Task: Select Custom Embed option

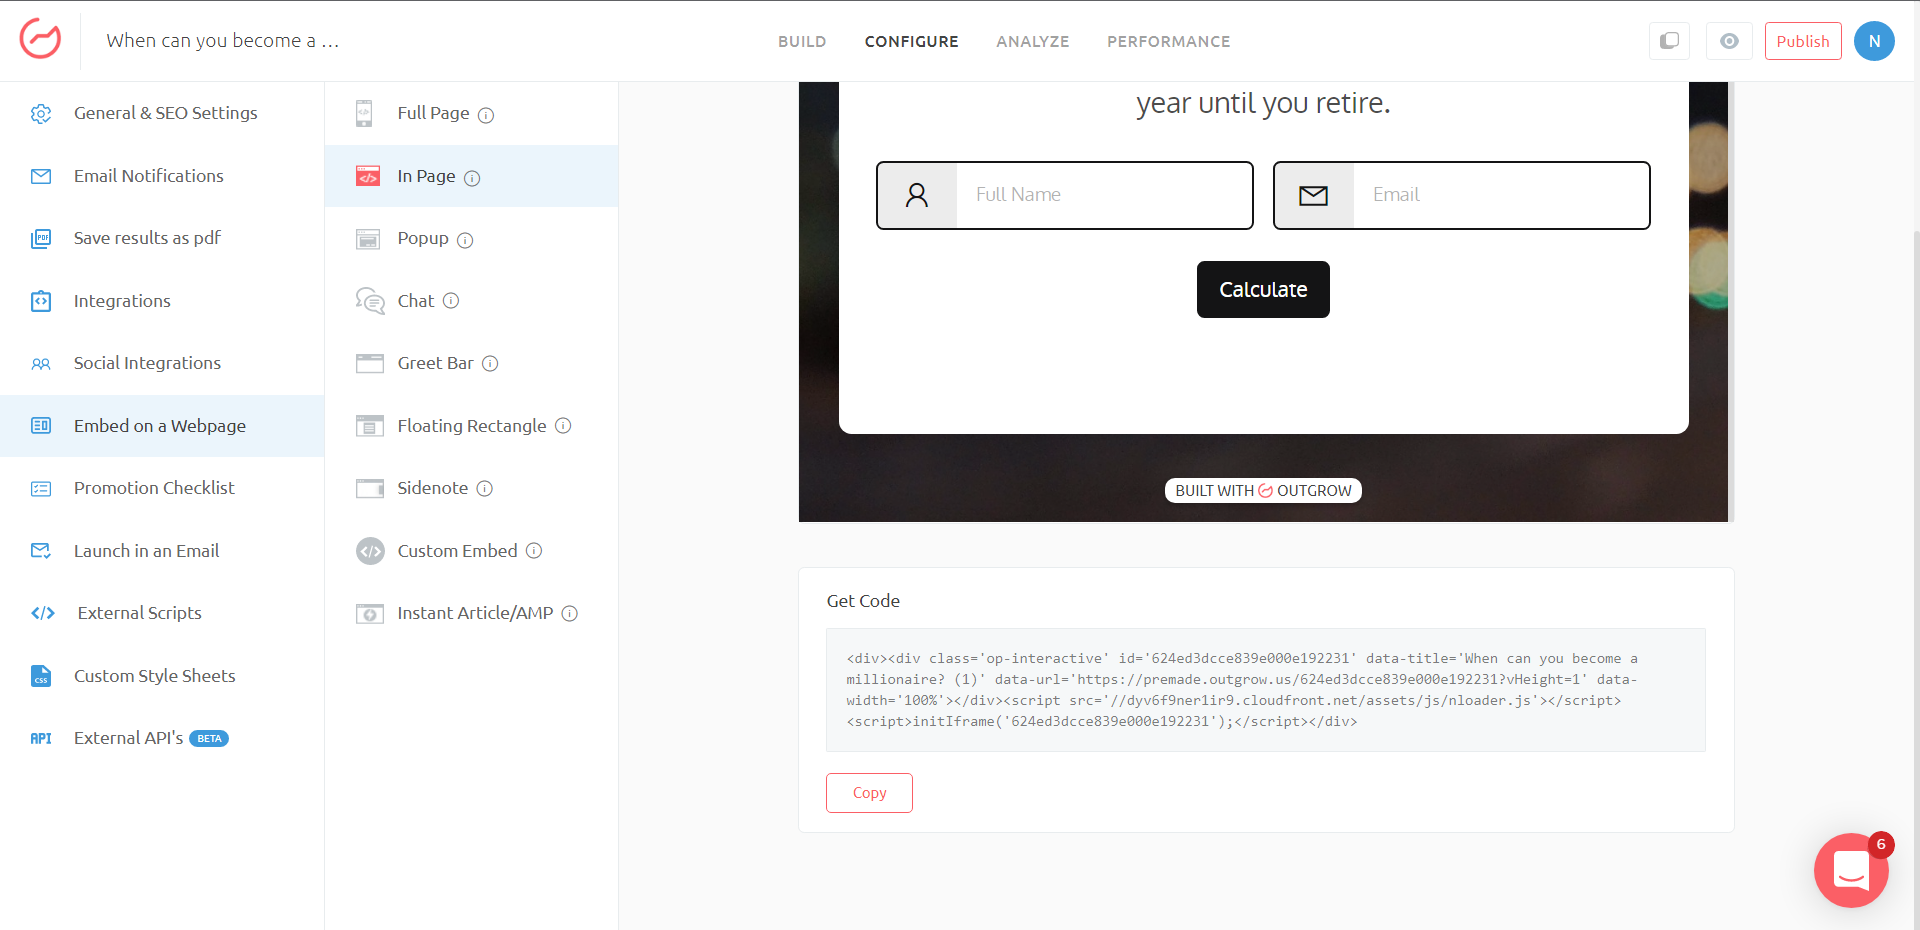Action: coord(471,551)
